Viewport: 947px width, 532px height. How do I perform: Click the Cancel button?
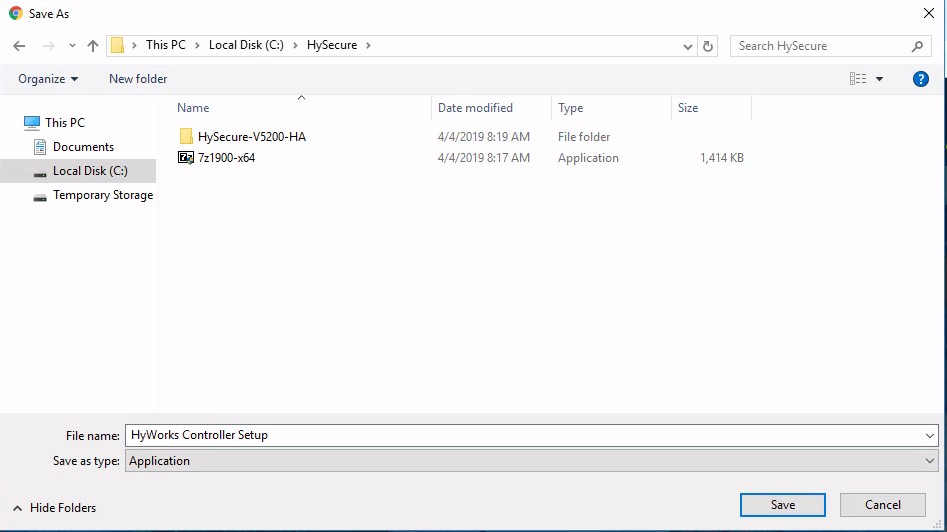[x=882, y=505]
